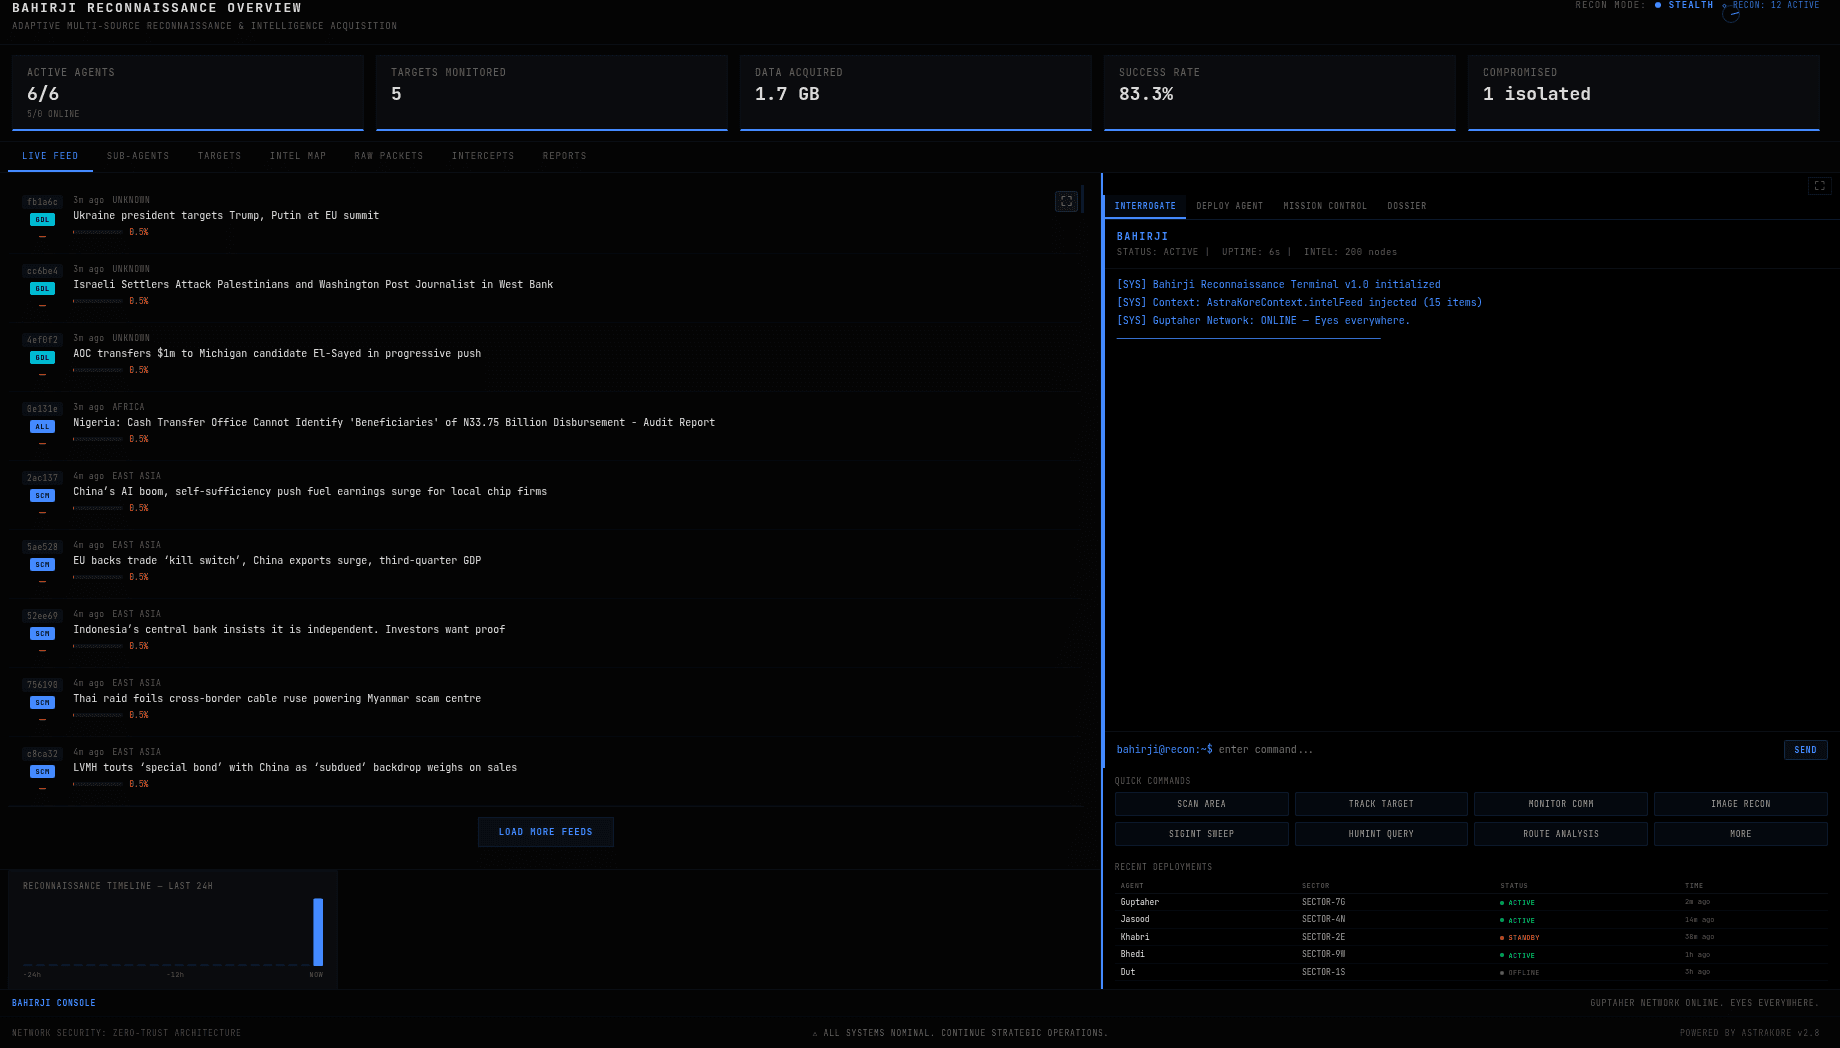Click the radar sweep icon beside RECON: 12 ACTIVE

coord(1731,14)
